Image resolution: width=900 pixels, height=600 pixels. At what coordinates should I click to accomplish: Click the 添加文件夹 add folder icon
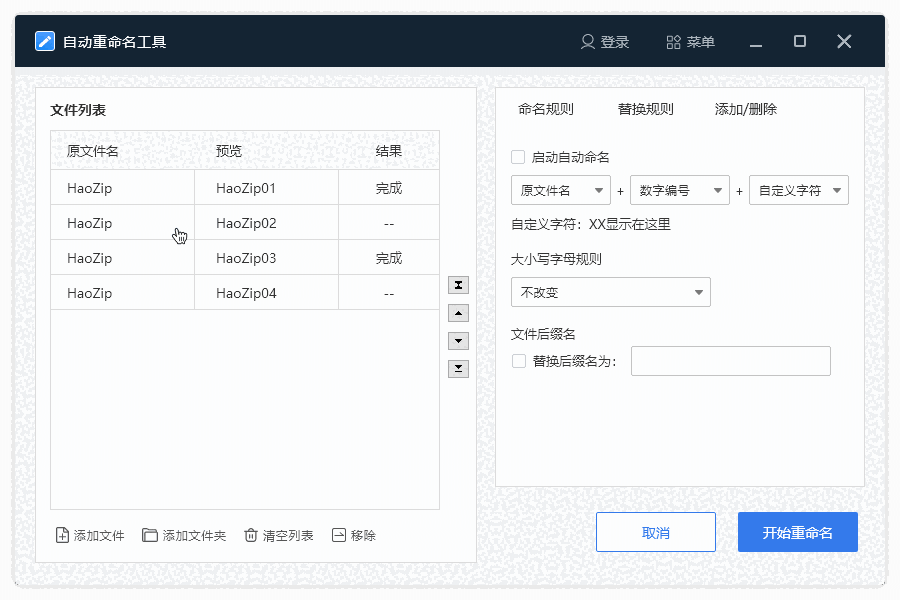(x=148, y=535)
